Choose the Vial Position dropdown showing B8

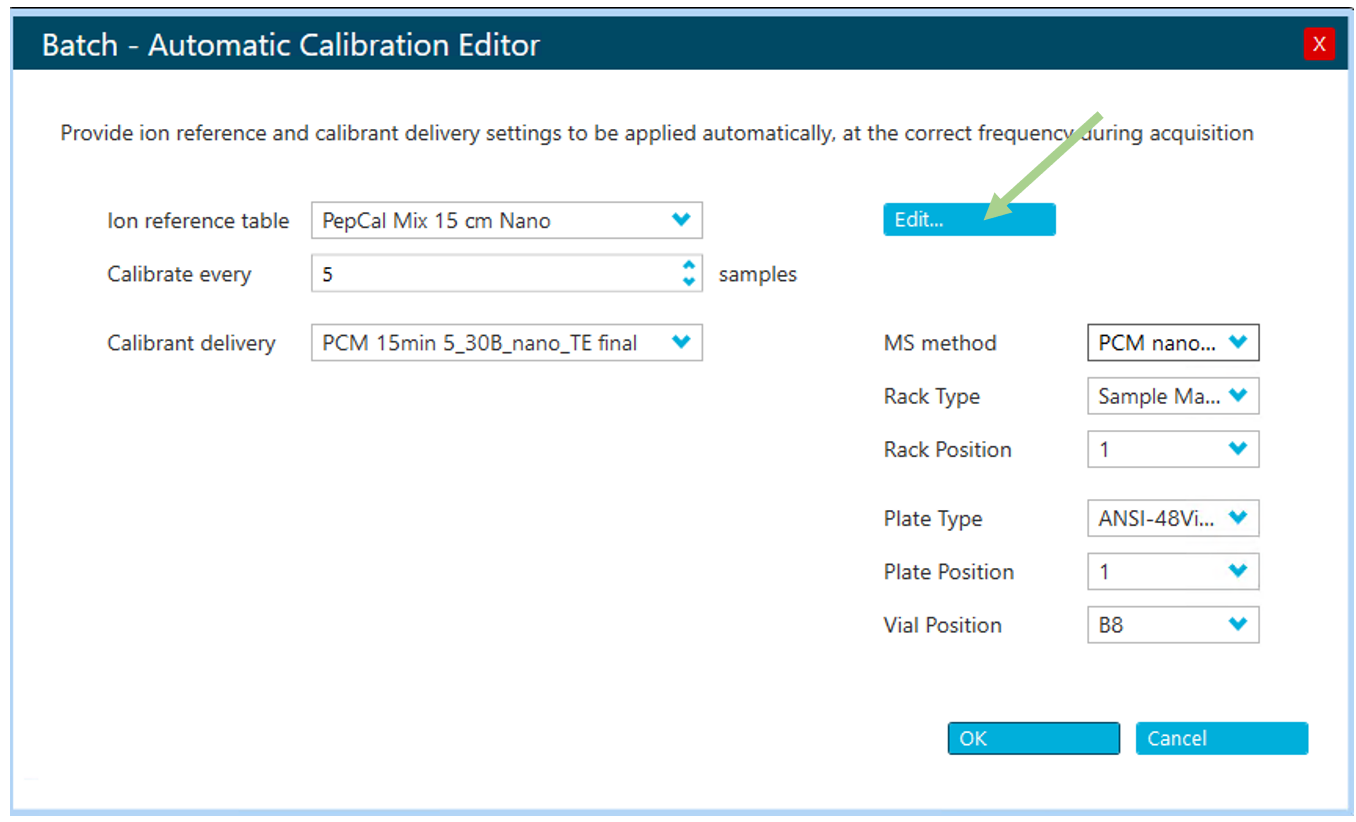point(1172,625)
